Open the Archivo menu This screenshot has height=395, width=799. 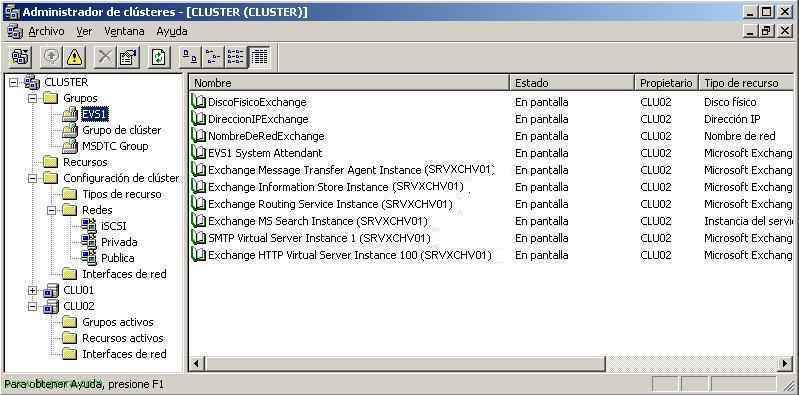[46, 32]
